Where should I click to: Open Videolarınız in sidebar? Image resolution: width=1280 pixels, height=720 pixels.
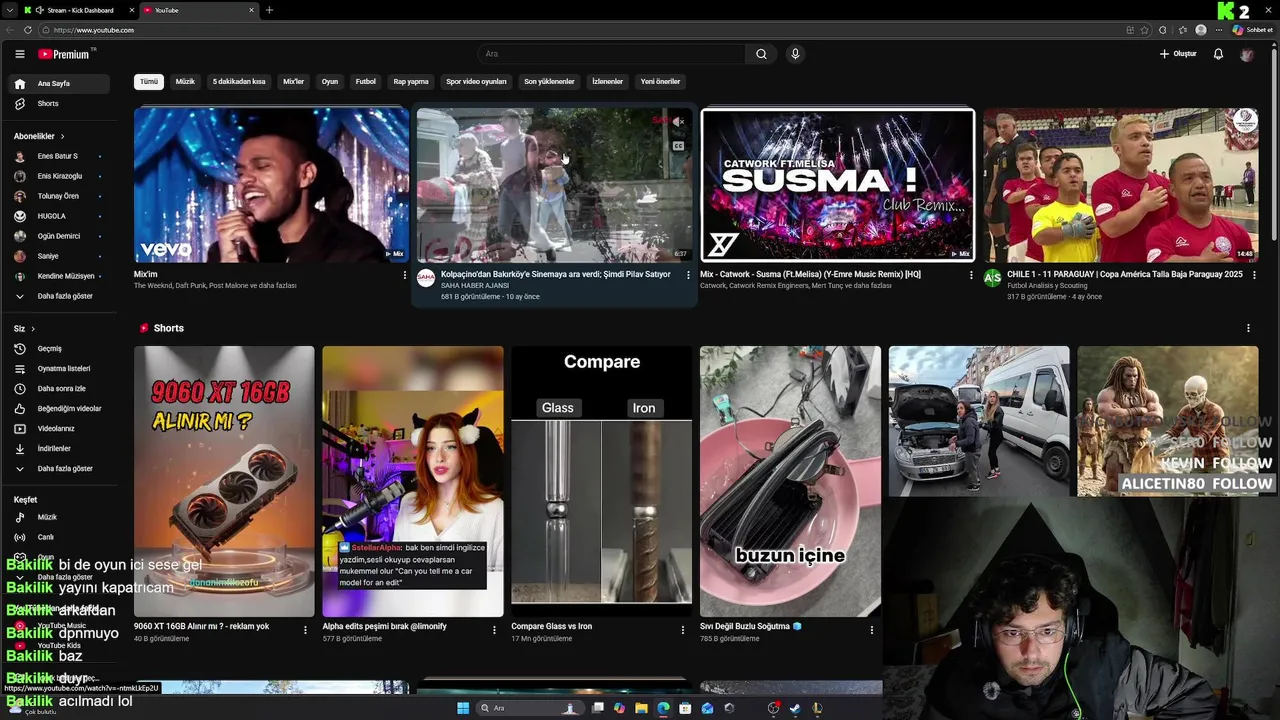pos(59,429)
